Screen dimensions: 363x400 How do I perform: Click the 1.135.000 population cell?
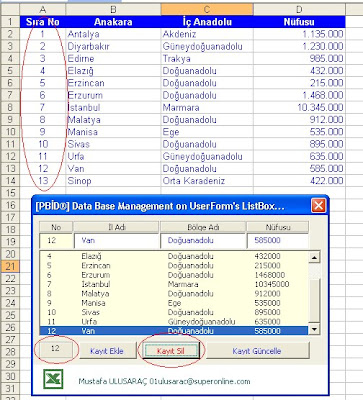[299, 34]
